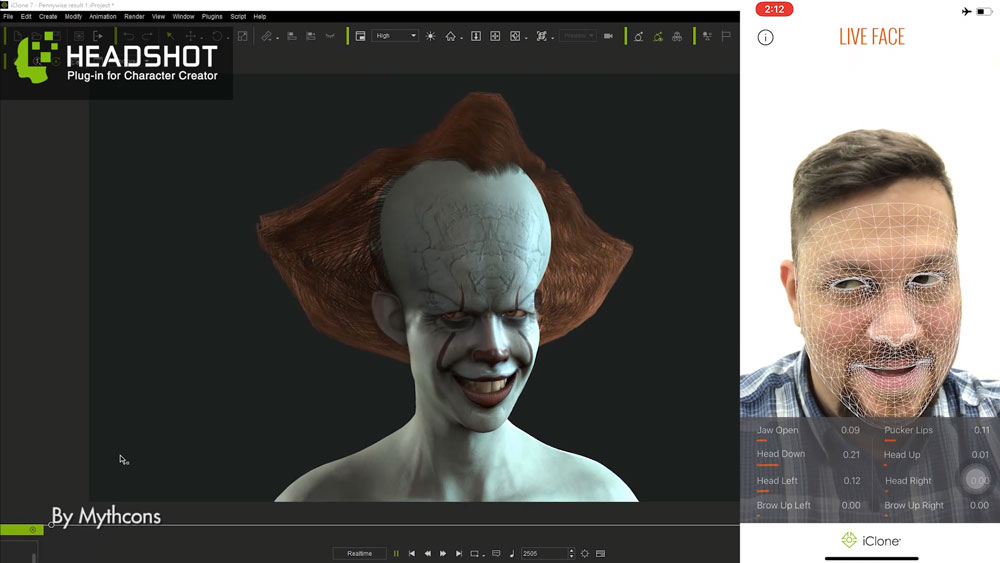Click the focus frame selection icon

click(x=541, y=36)
